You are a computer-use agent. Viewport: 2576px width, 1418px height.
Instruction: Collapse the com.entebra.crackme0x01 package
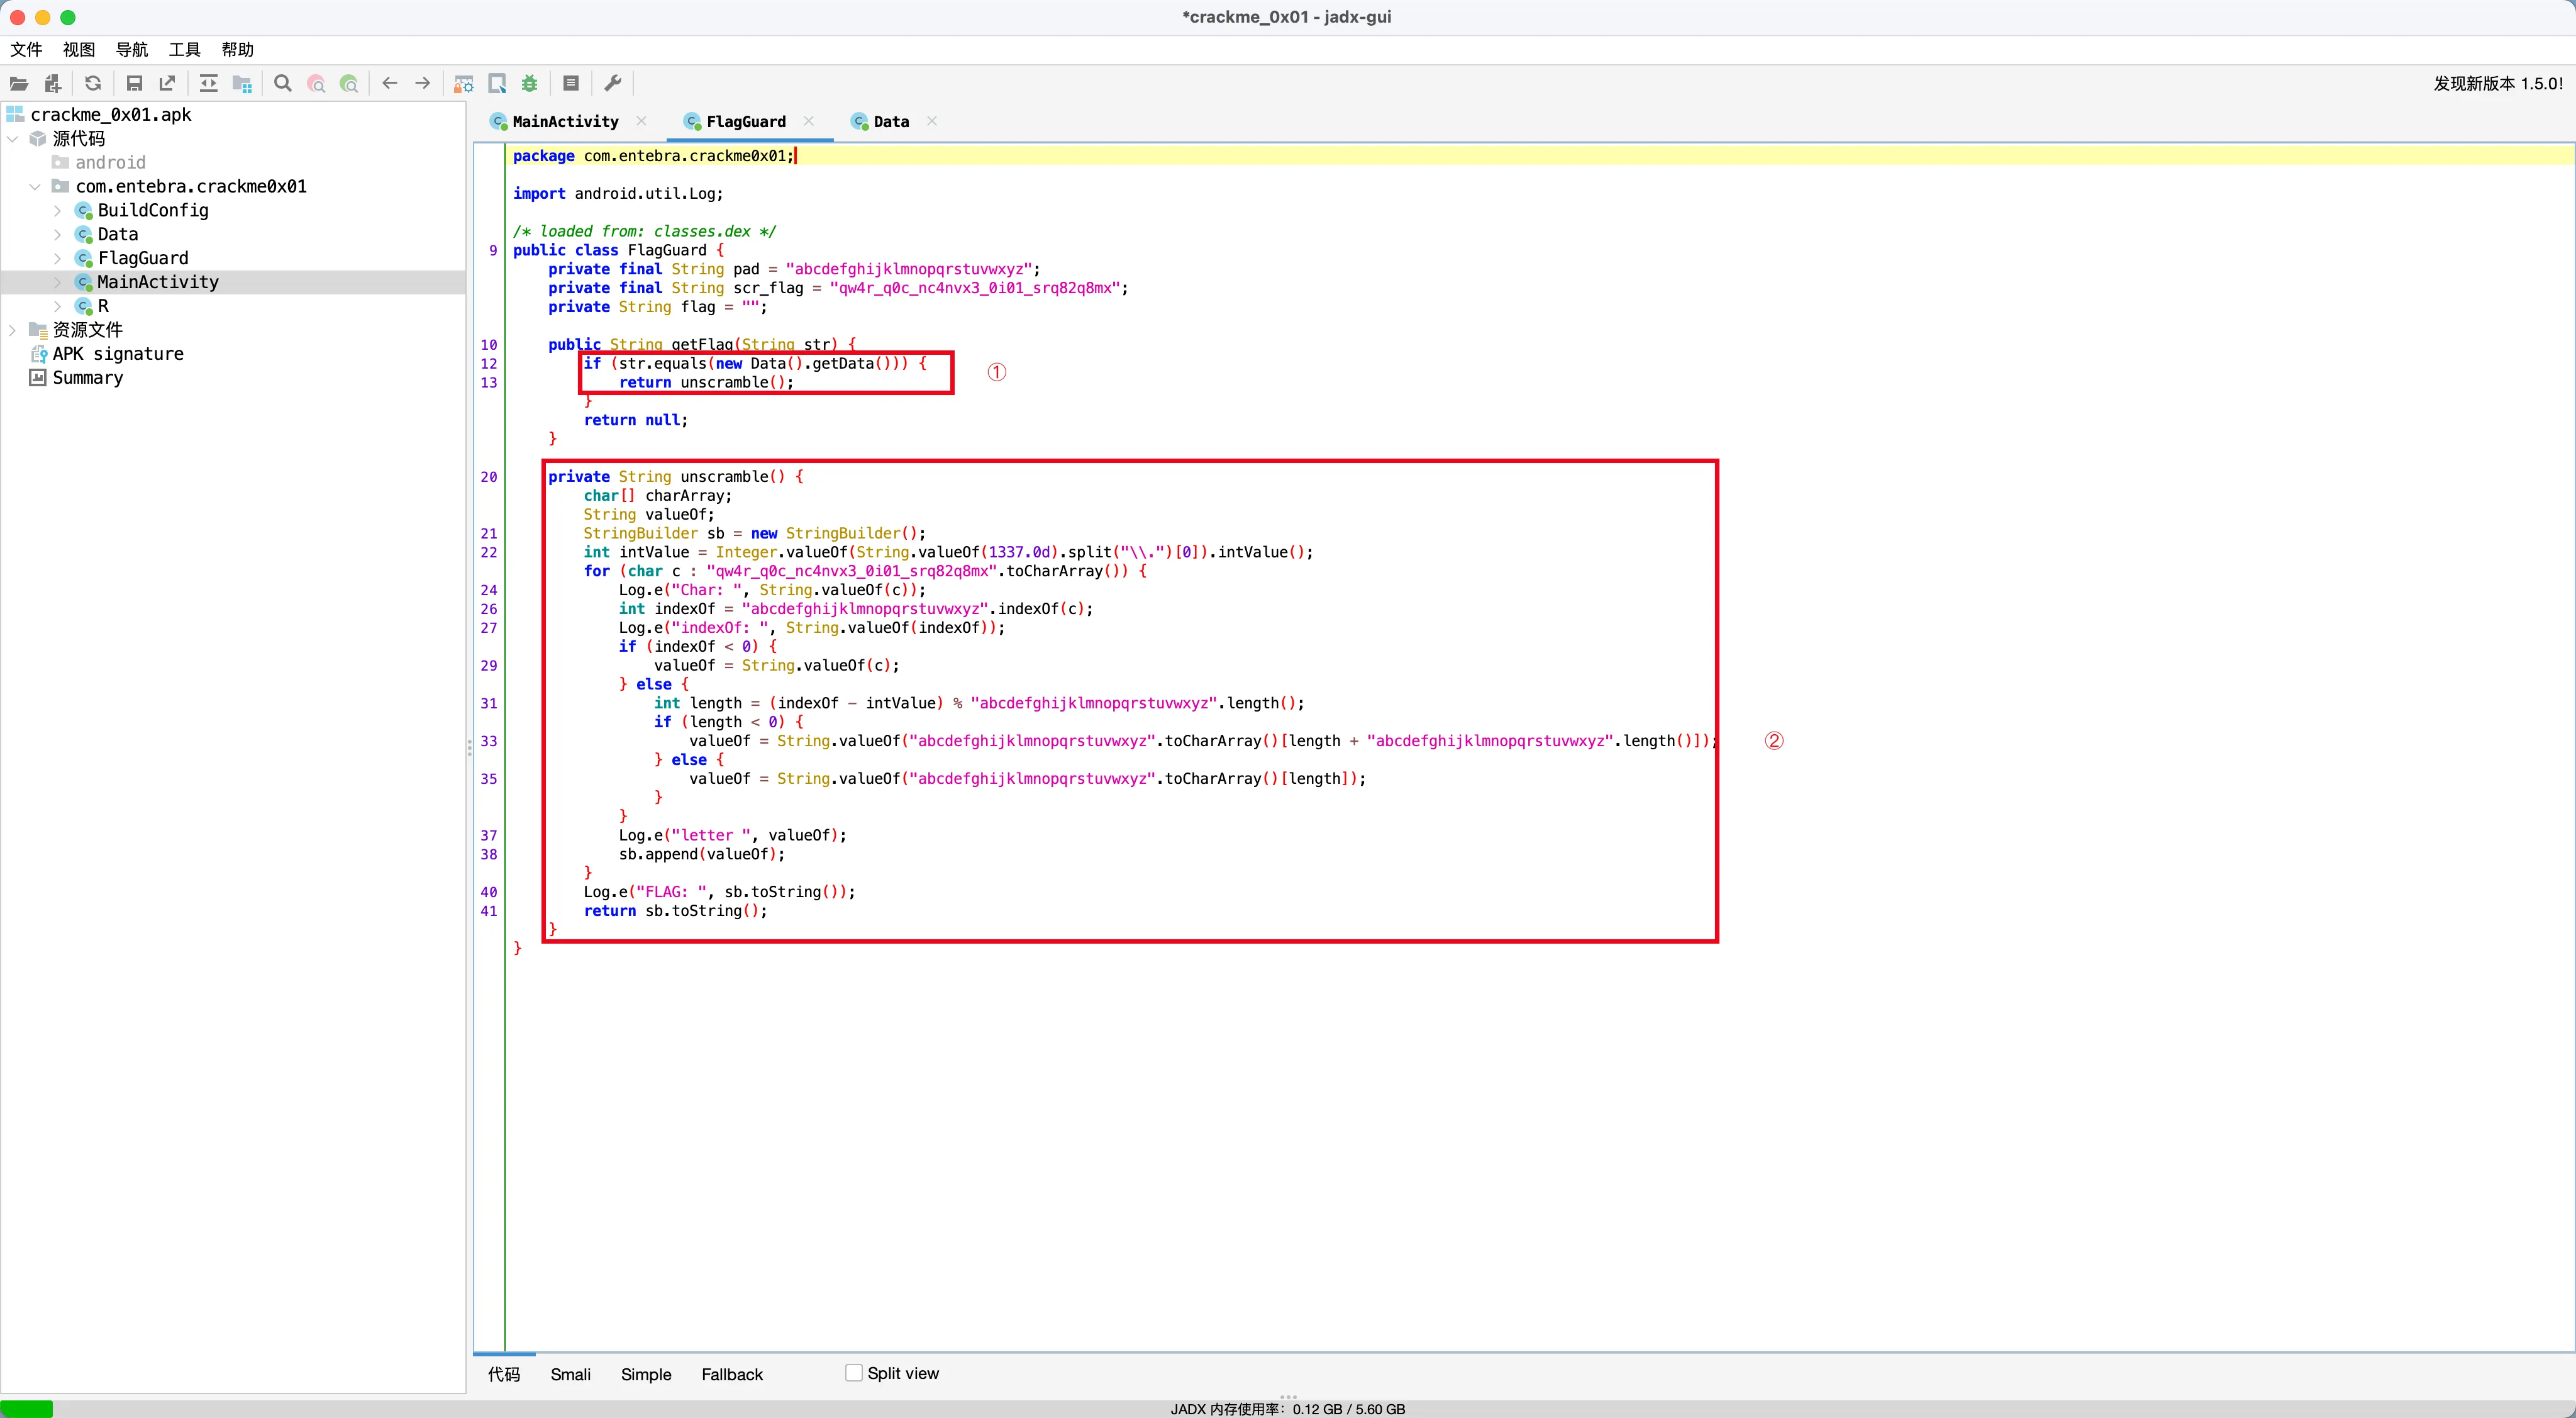pos(35,186)
